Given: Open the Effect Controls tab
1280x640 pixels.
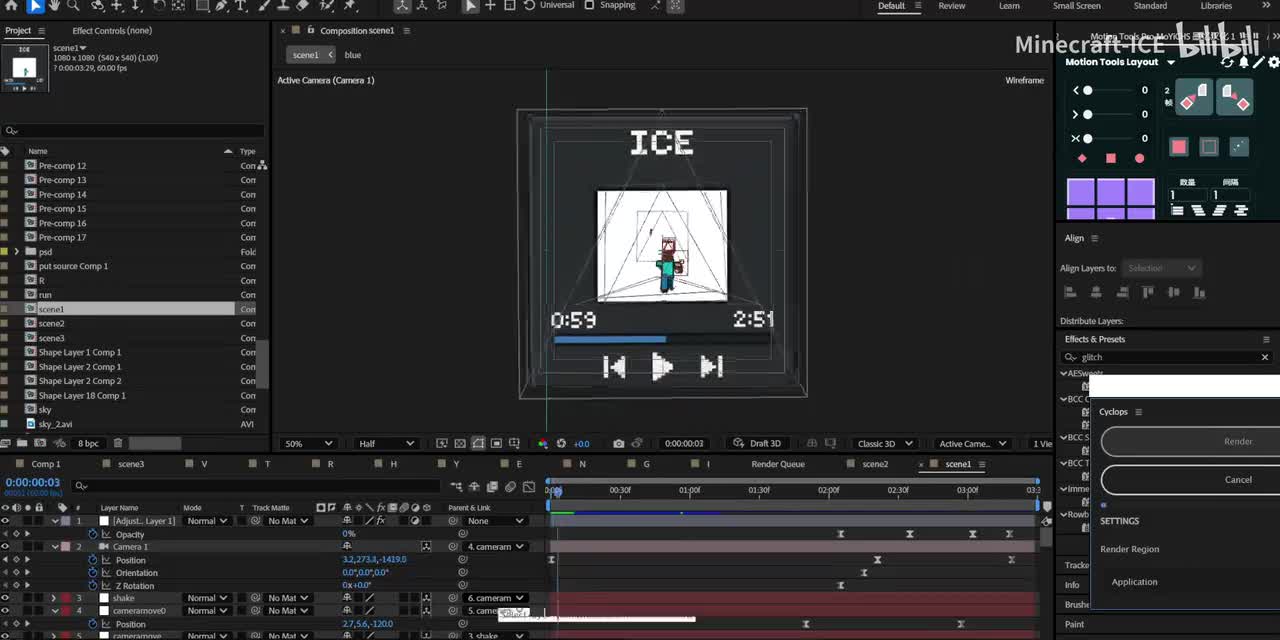Looking at the screenshot, I should coord(112,31).
